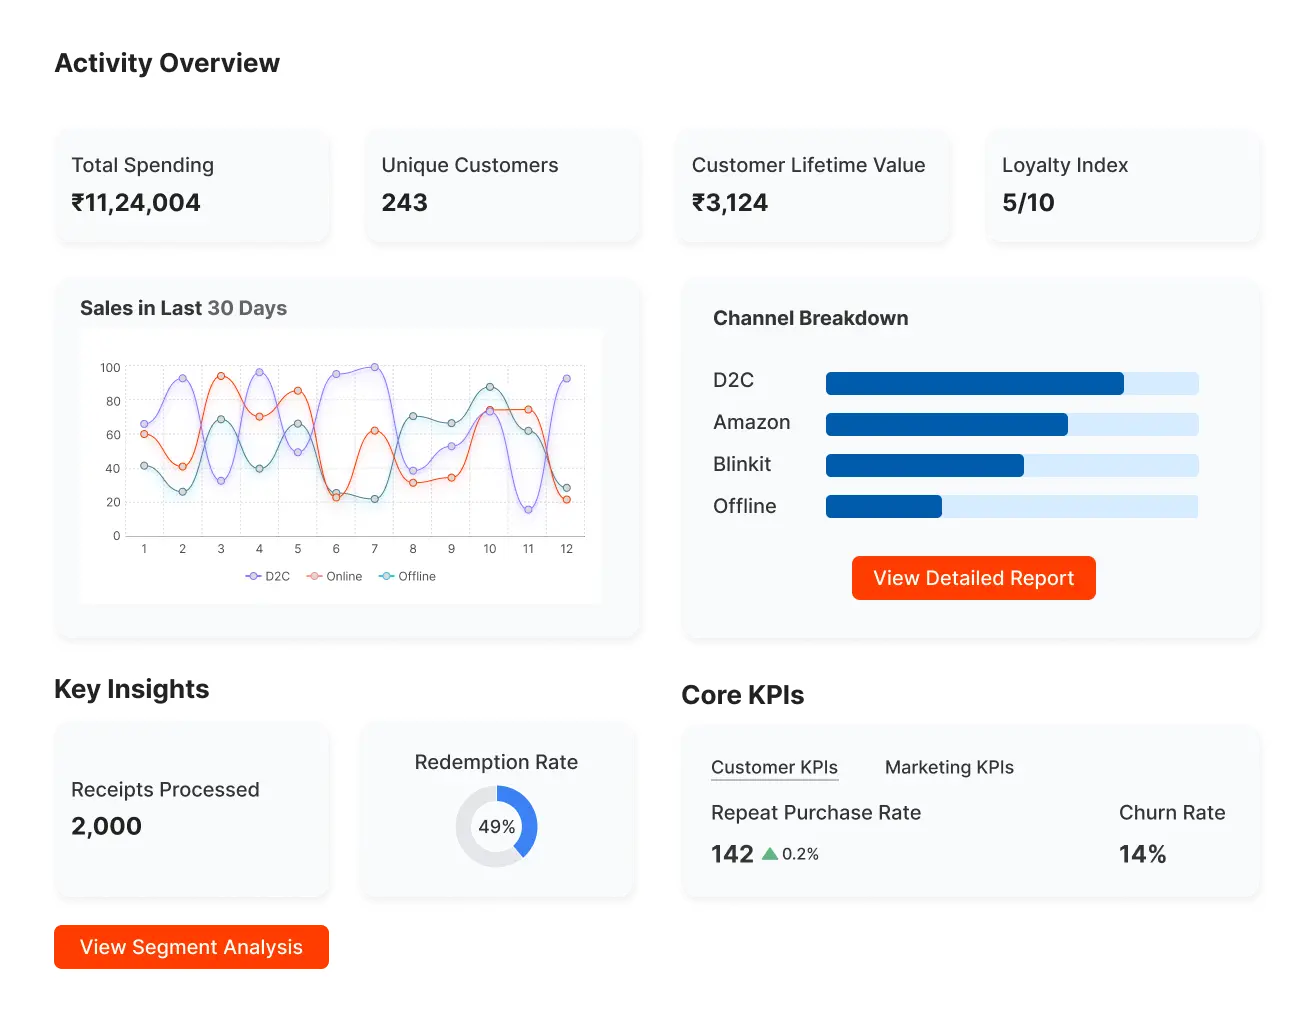Select the Amazon channel bar
Screen dimensions: 1314x1016
(1011, 425)
